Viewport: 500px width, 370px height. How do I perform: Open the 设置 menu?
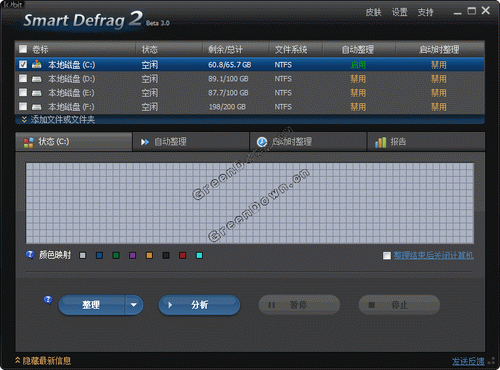(399, 12)
